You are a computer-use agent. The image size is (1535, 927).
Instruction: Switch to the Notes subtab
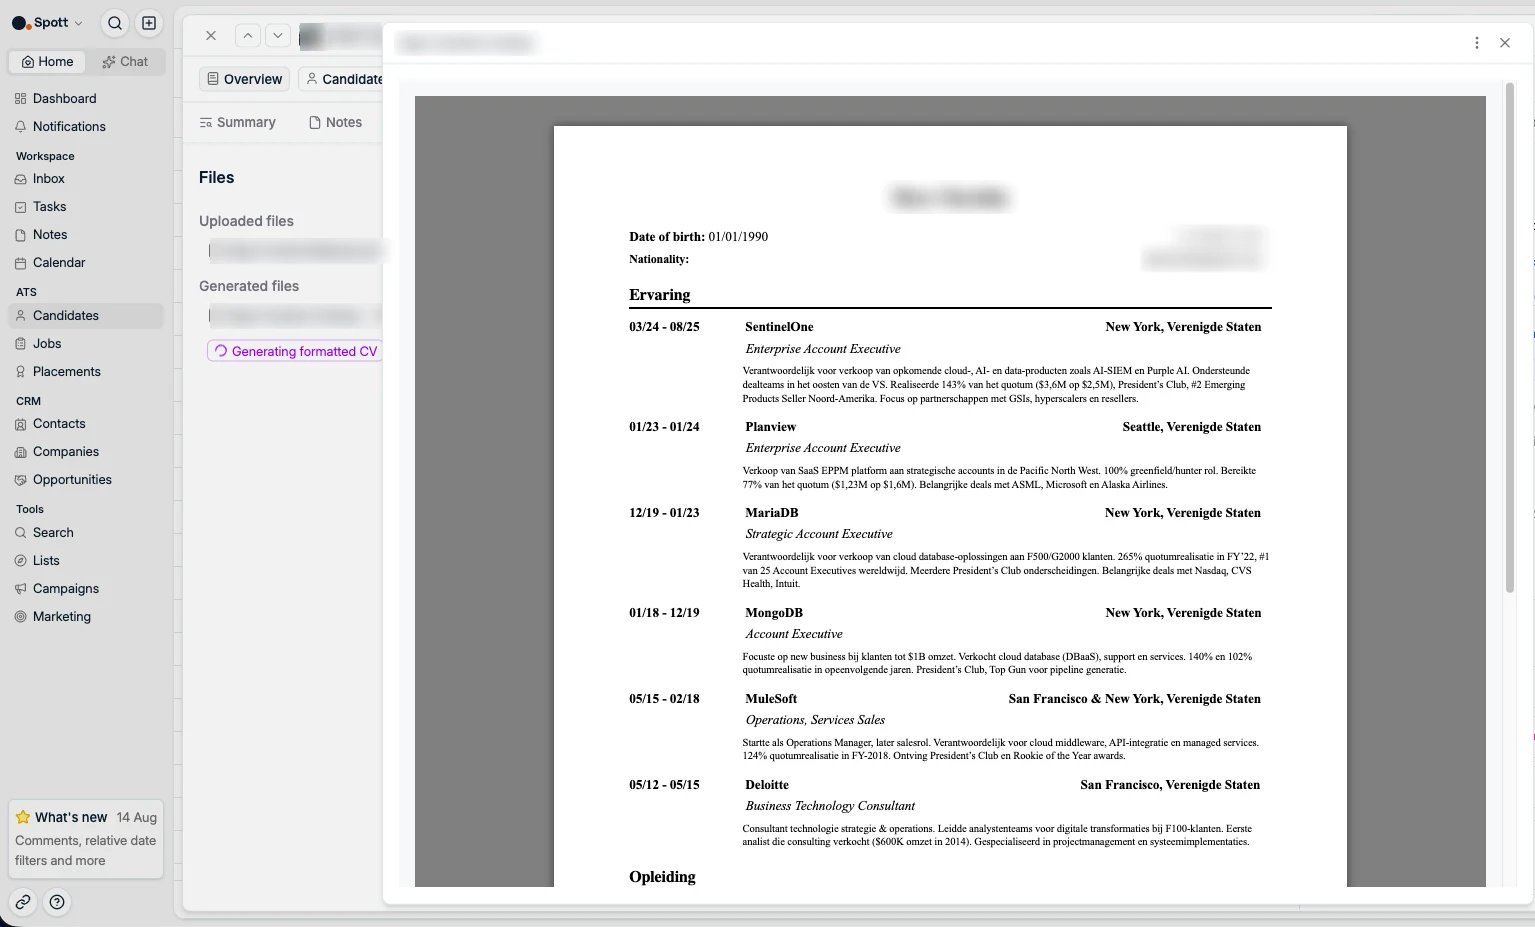[x=336, y=123]
